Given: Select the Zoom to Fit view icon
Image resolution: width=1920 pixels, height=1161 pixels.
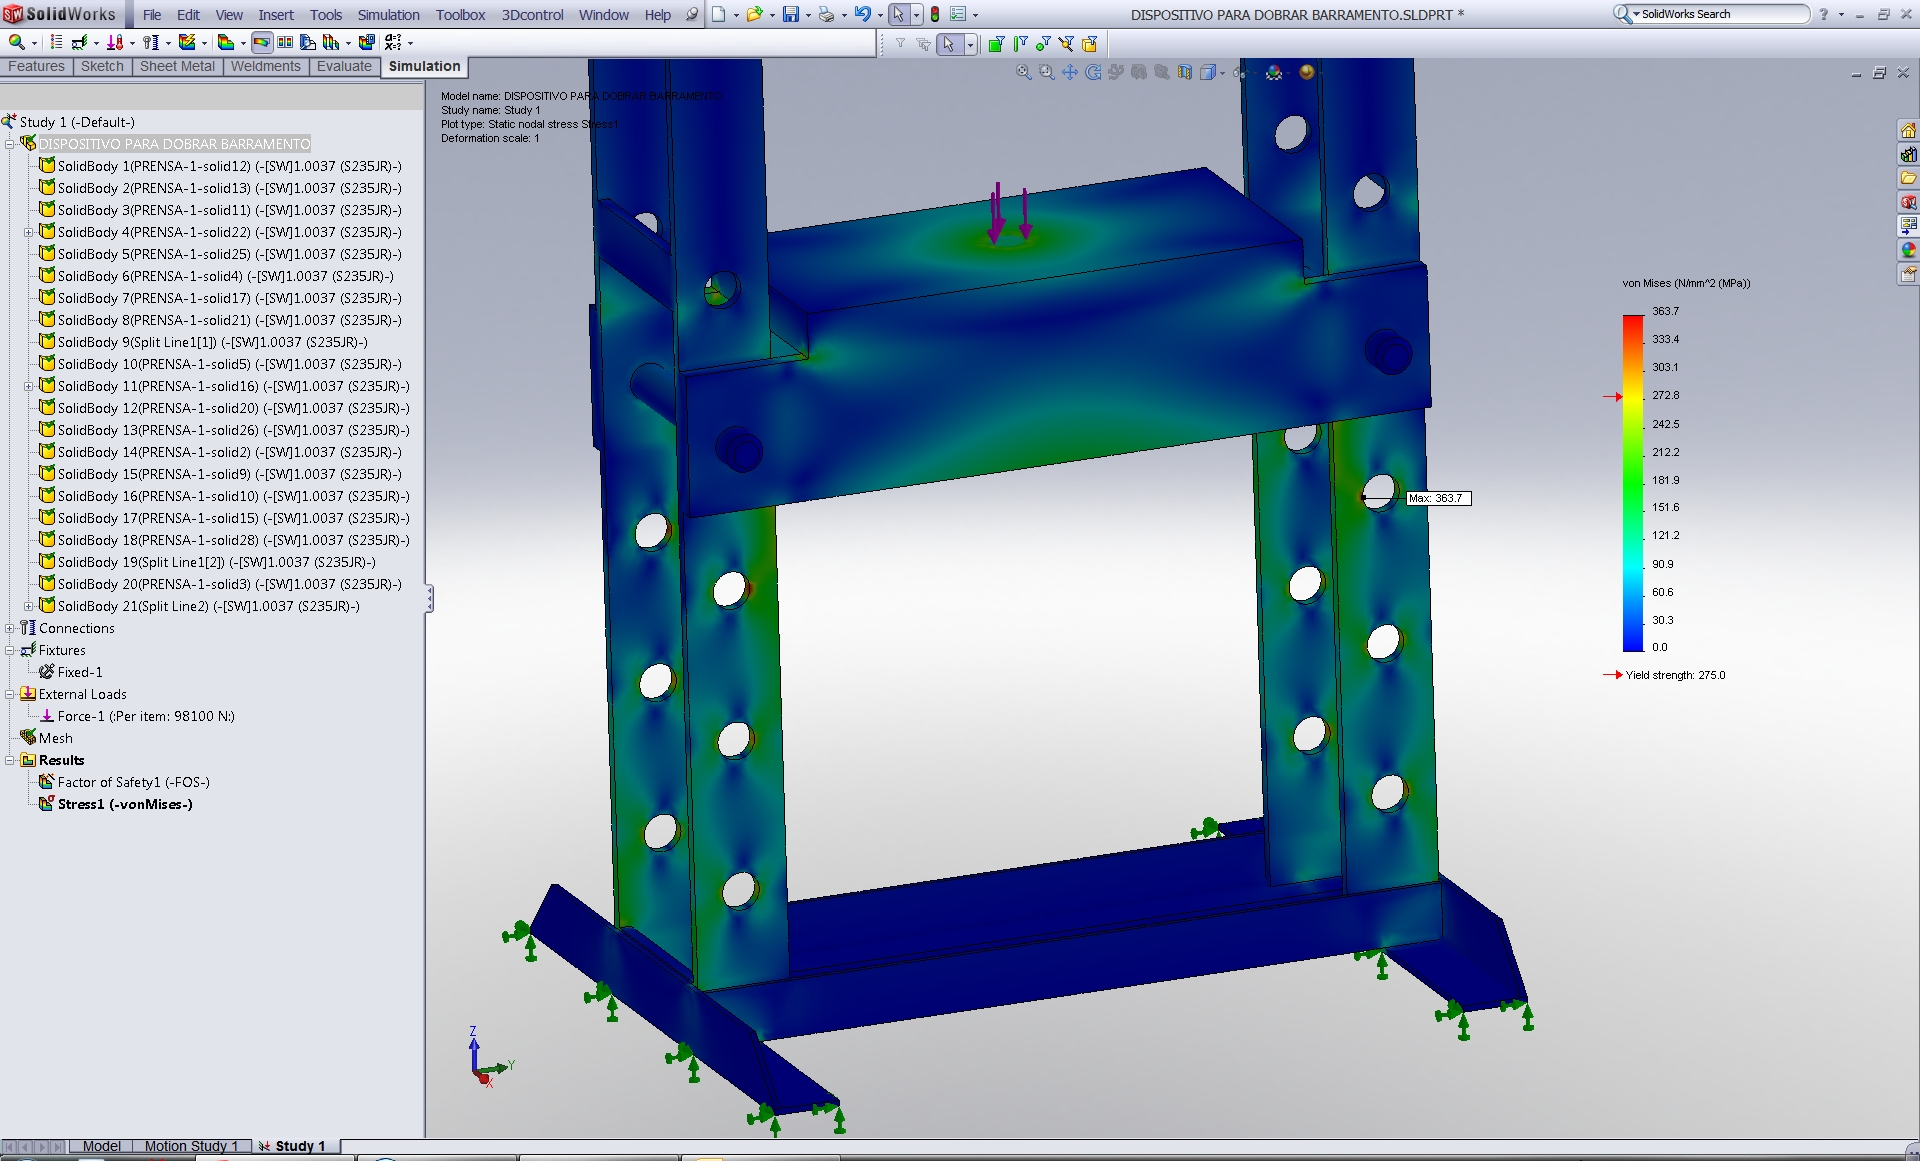Looking at the screenshot, I should coord(1023,72).
